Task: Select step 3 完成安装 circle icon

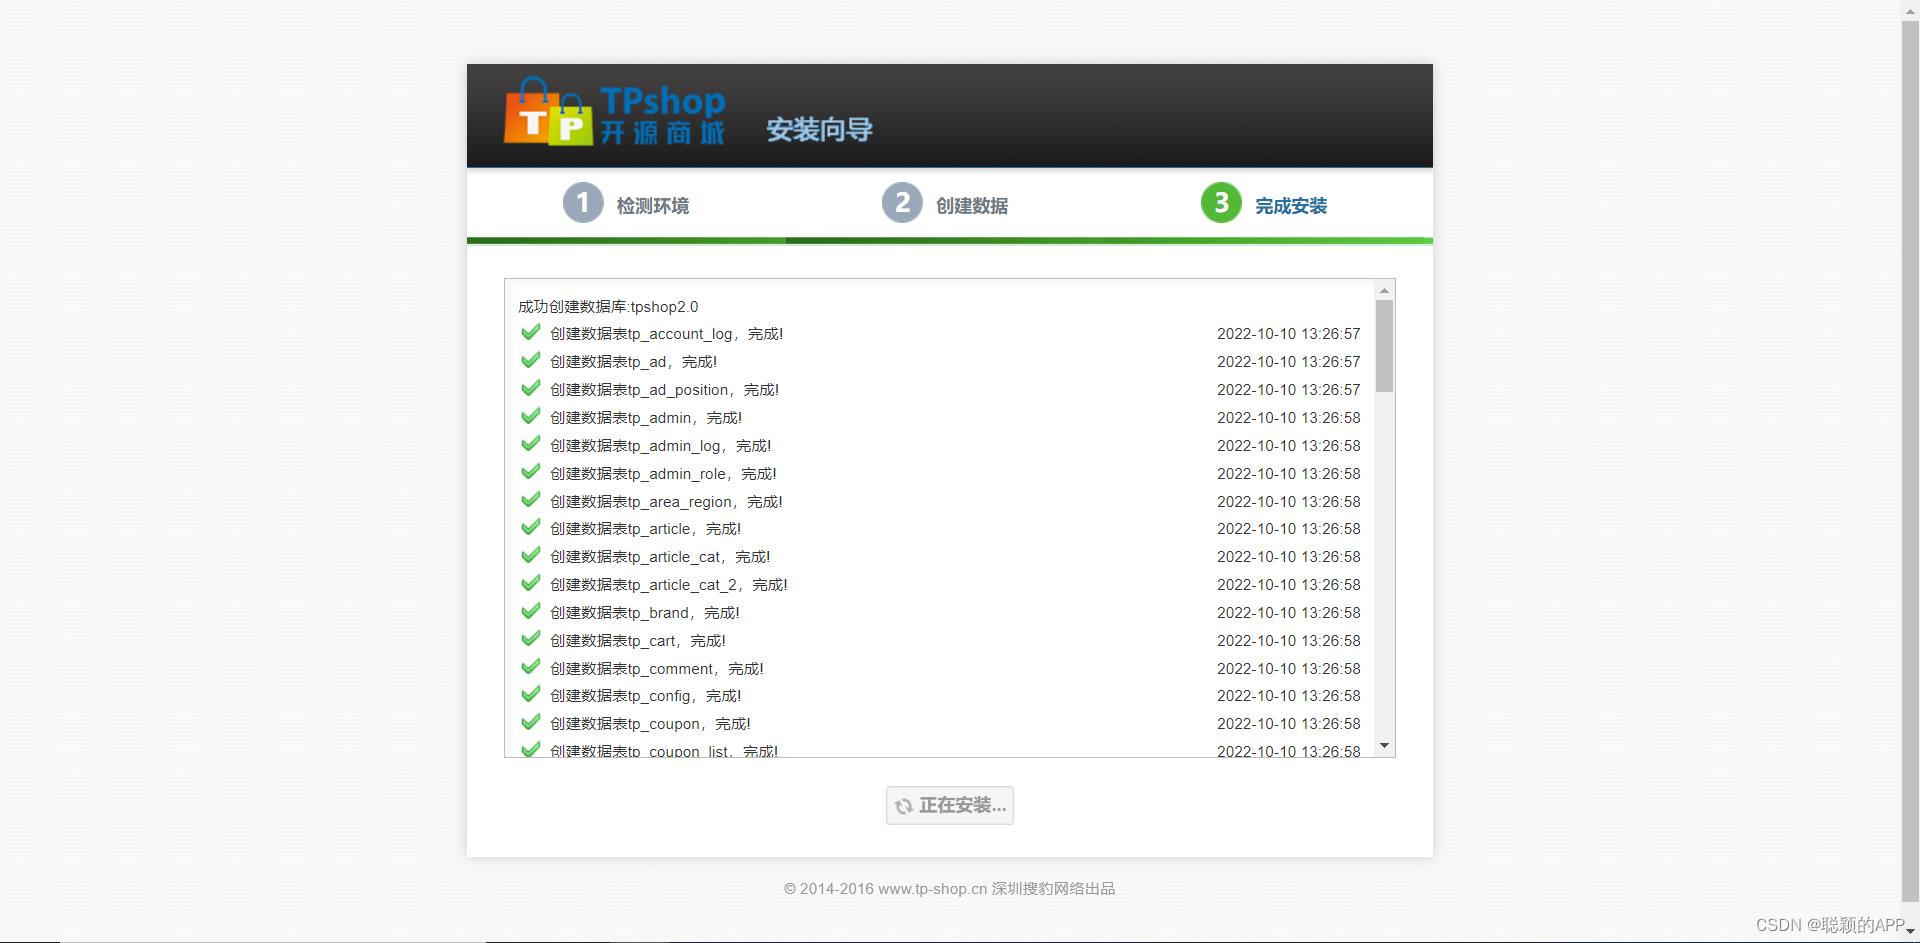Action: [1220, 202]
